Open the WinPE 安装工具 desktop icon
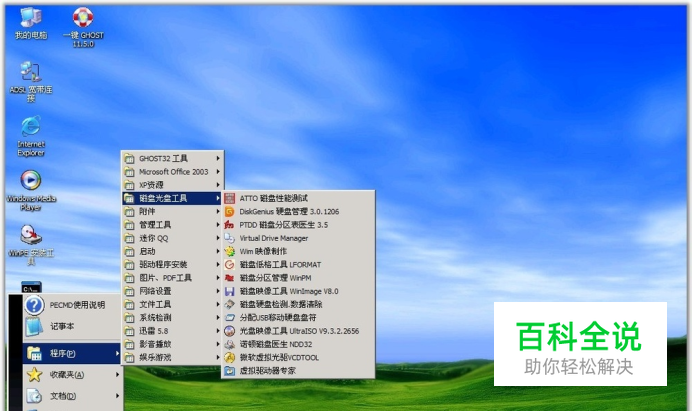The width and height of the screenshot is (692, 411). click(x=31, y=245)
